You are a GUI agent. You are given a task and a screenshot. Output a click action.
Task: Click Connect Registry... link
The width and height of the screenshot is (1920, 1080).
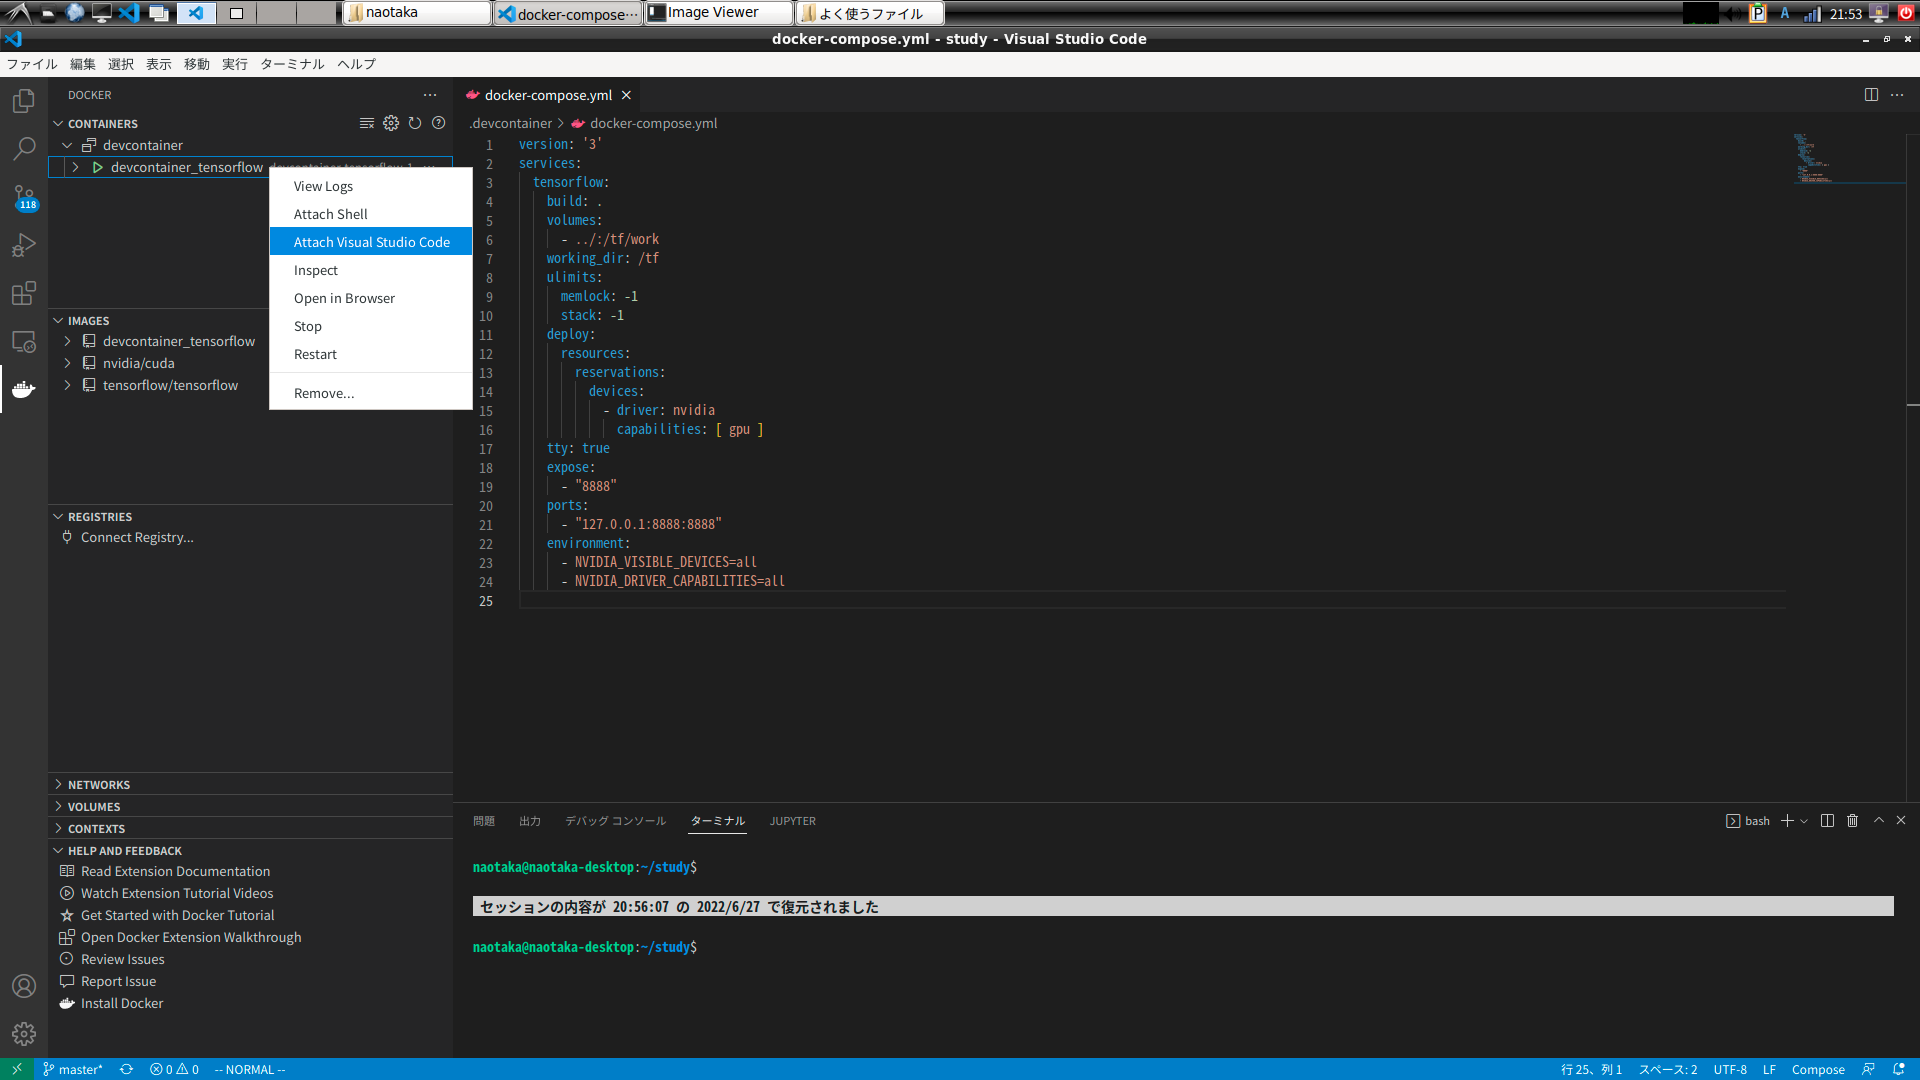pyautogui.click(x=137, y=537)
